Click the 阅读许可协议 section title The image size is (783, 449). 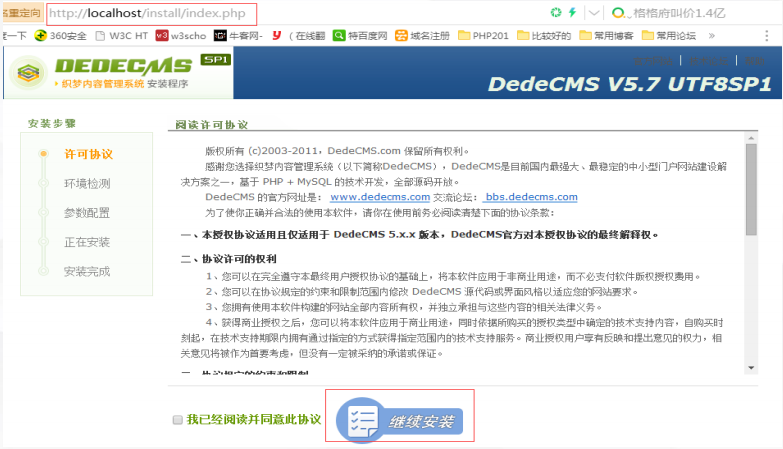point(212,125)
